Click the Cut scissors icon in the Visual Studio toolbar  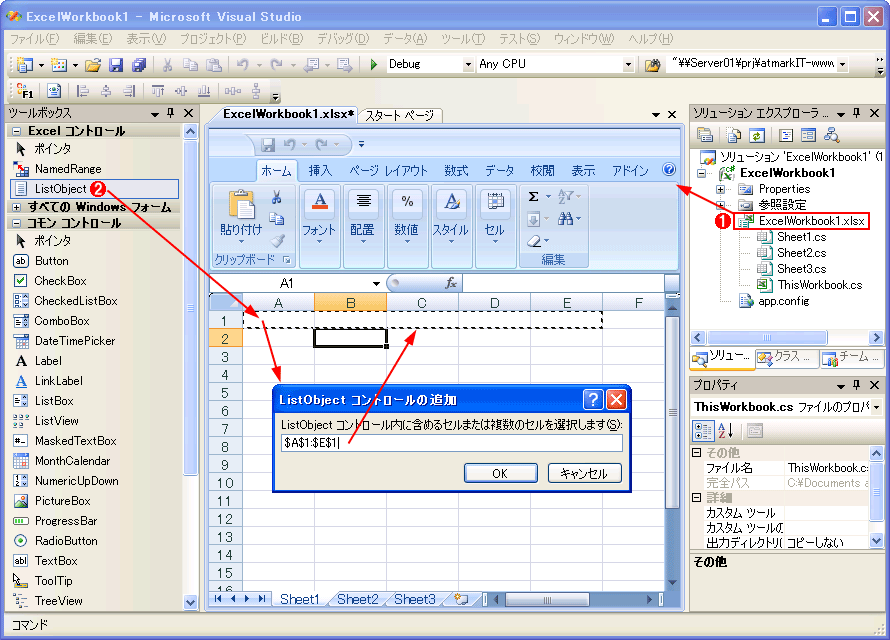coord(167,65)
